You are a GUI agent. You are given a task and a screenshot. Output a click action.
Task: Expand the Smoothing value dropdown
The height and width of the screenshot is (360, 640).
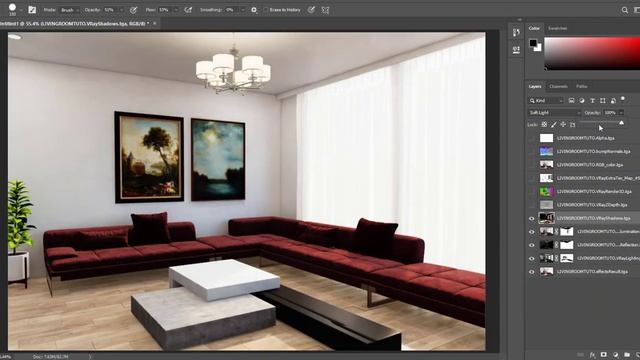pyautogui.click(x=243, y=10)
